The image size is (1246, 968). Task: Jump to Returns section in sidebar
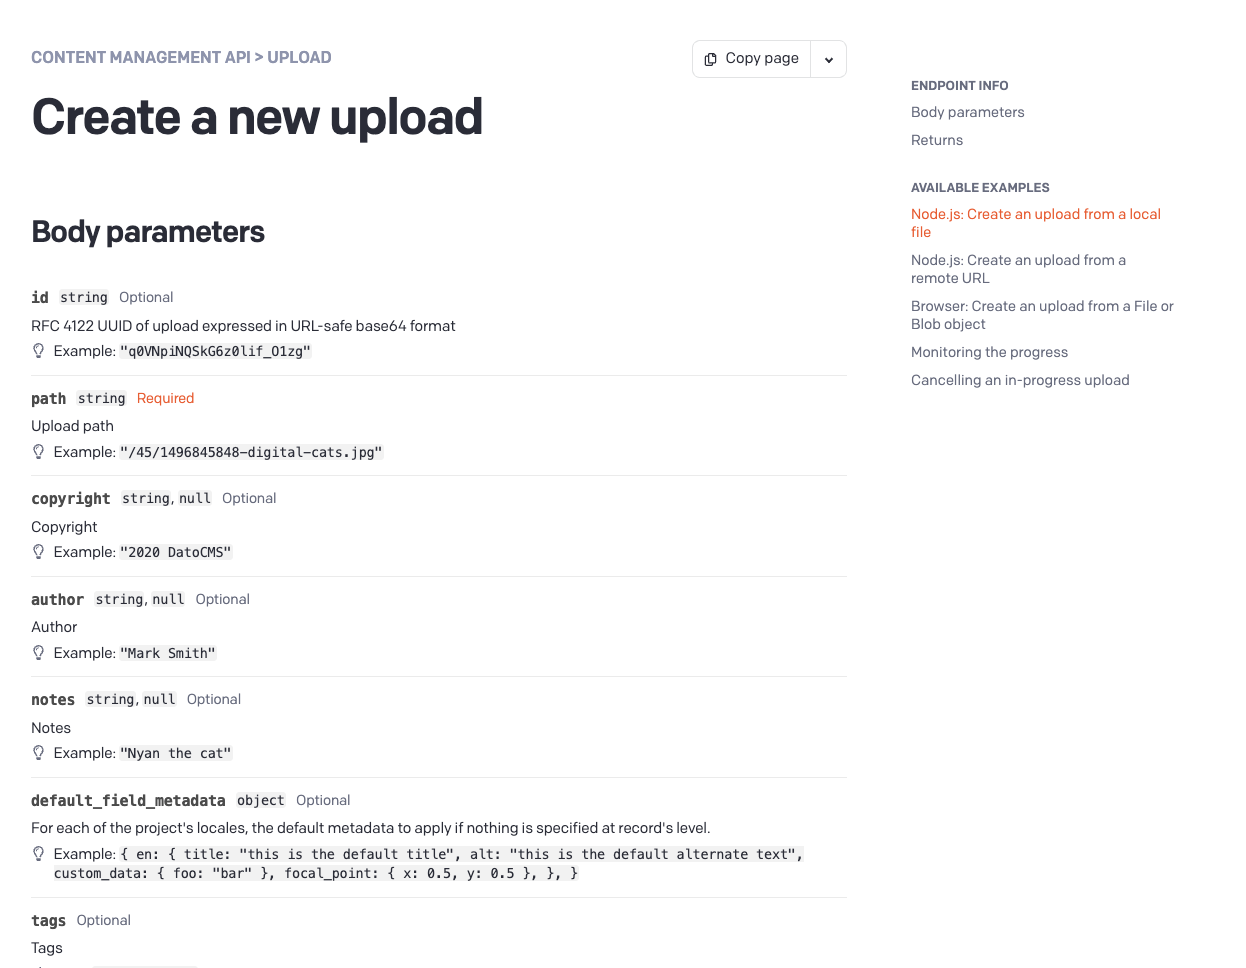point(936,140)
